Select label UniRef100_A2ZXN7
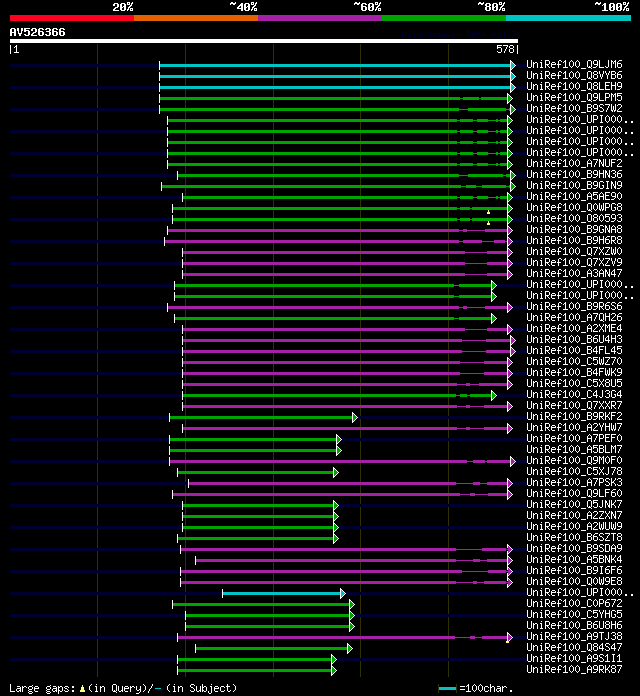 point(574,515)
